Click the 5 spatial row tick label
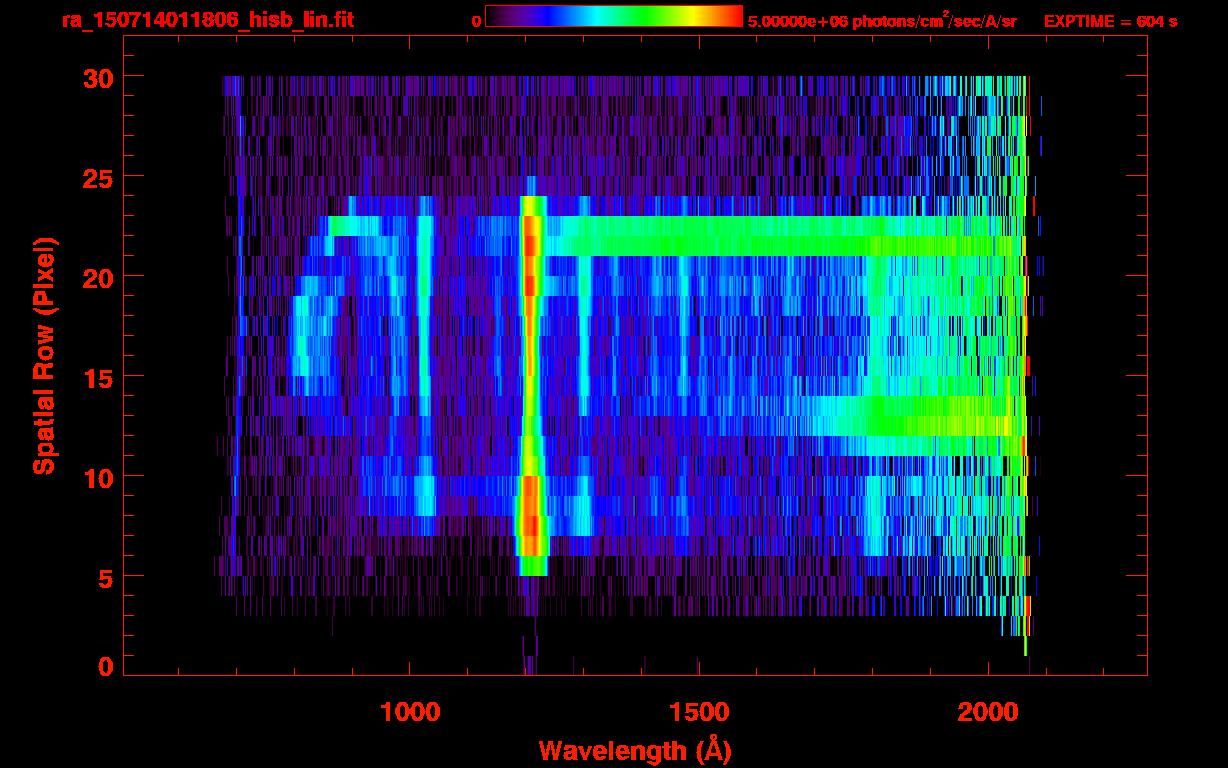 click(x=106, y=576)
